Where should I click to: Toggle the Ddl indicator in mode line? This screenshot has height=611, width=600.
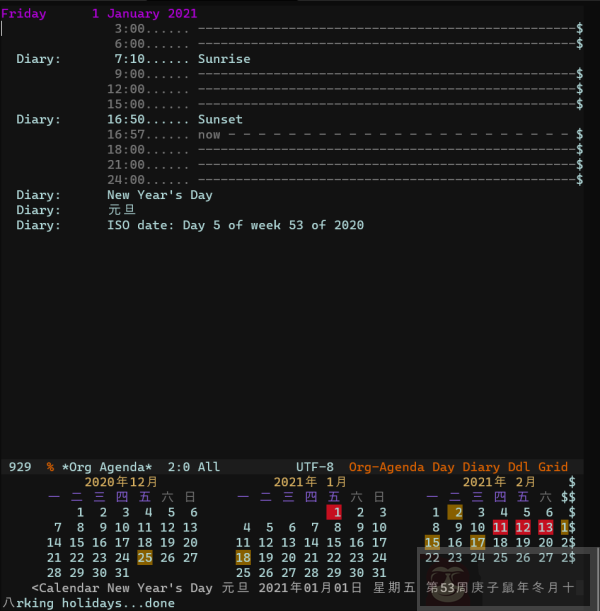[519, 467]
